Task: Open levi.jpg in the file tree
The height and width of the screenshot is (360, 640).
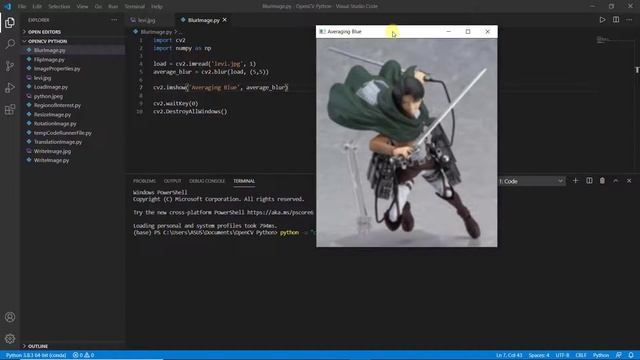Action: [x=42, y=78]
